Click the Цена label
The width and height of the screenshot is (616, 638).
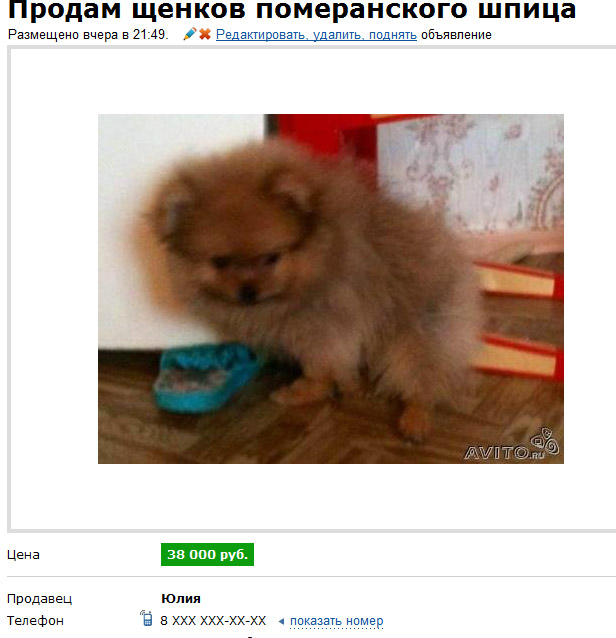23,555
